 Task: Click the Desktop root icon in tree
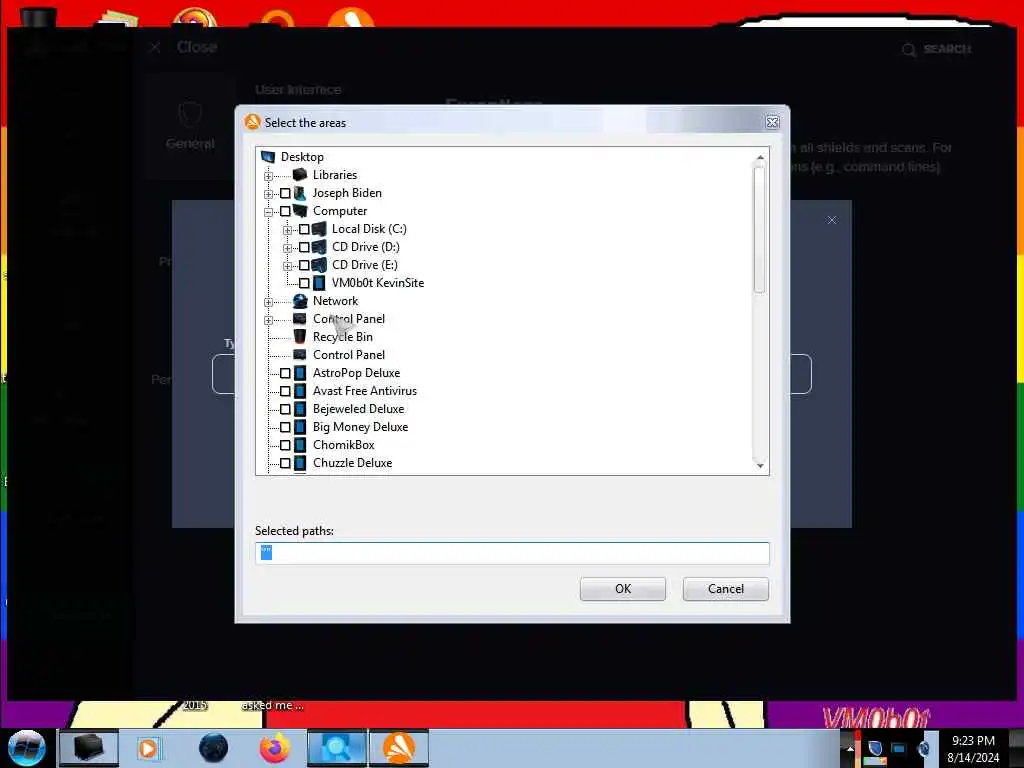click(268, 157)
